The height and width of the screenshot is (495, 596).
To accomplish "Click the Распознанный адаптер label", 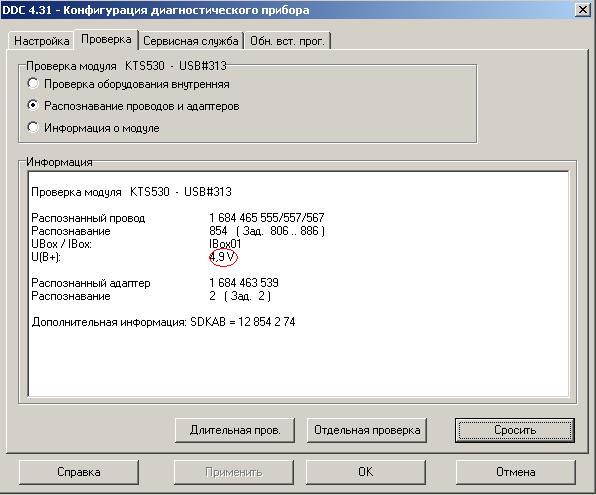I will coord(91,283).
